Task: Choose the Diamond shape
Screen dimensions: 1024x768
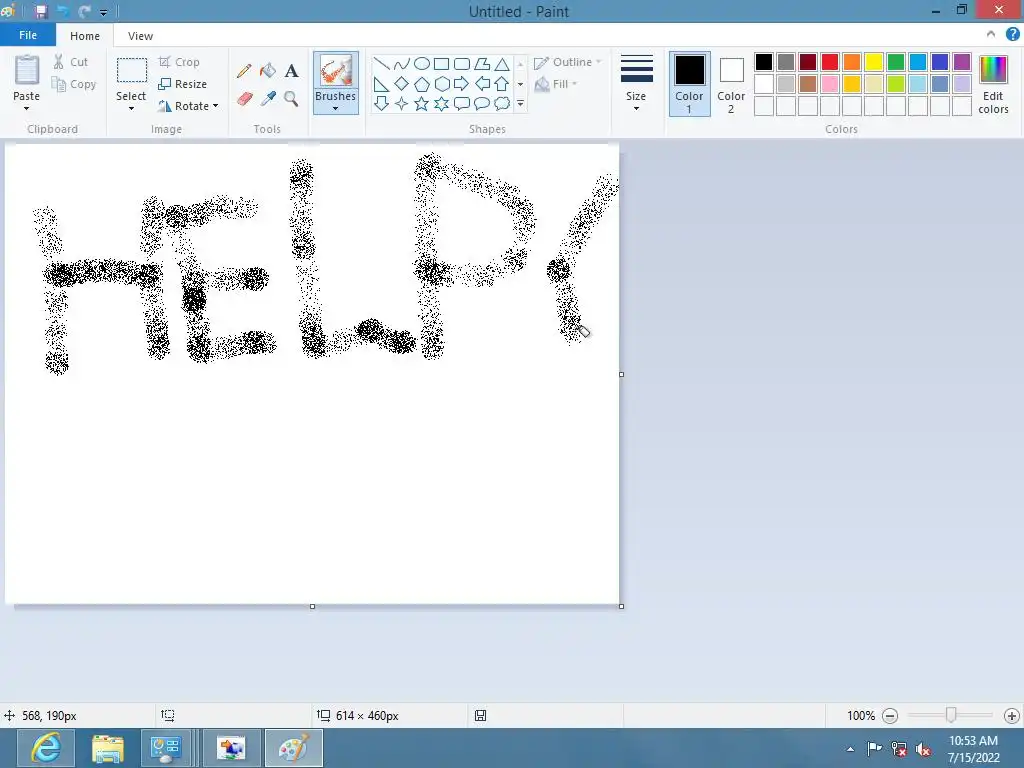Action: click(402, 84)
